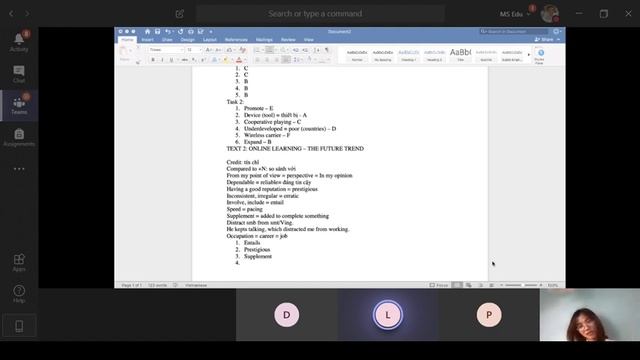Image resolution: width=640 pixels, height=360 pixels.
Task: Open the font name combo box
Action: coord(165,50)
